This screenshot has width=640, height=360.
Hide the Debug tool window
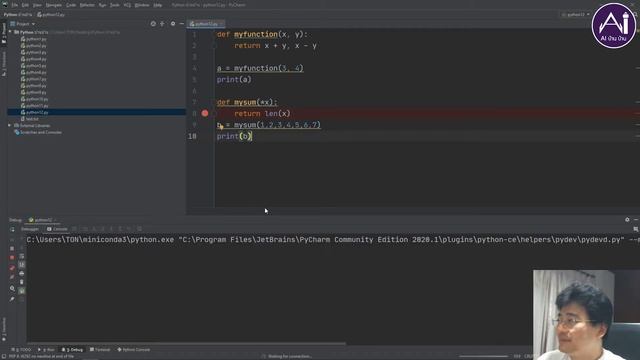point(636,220)
